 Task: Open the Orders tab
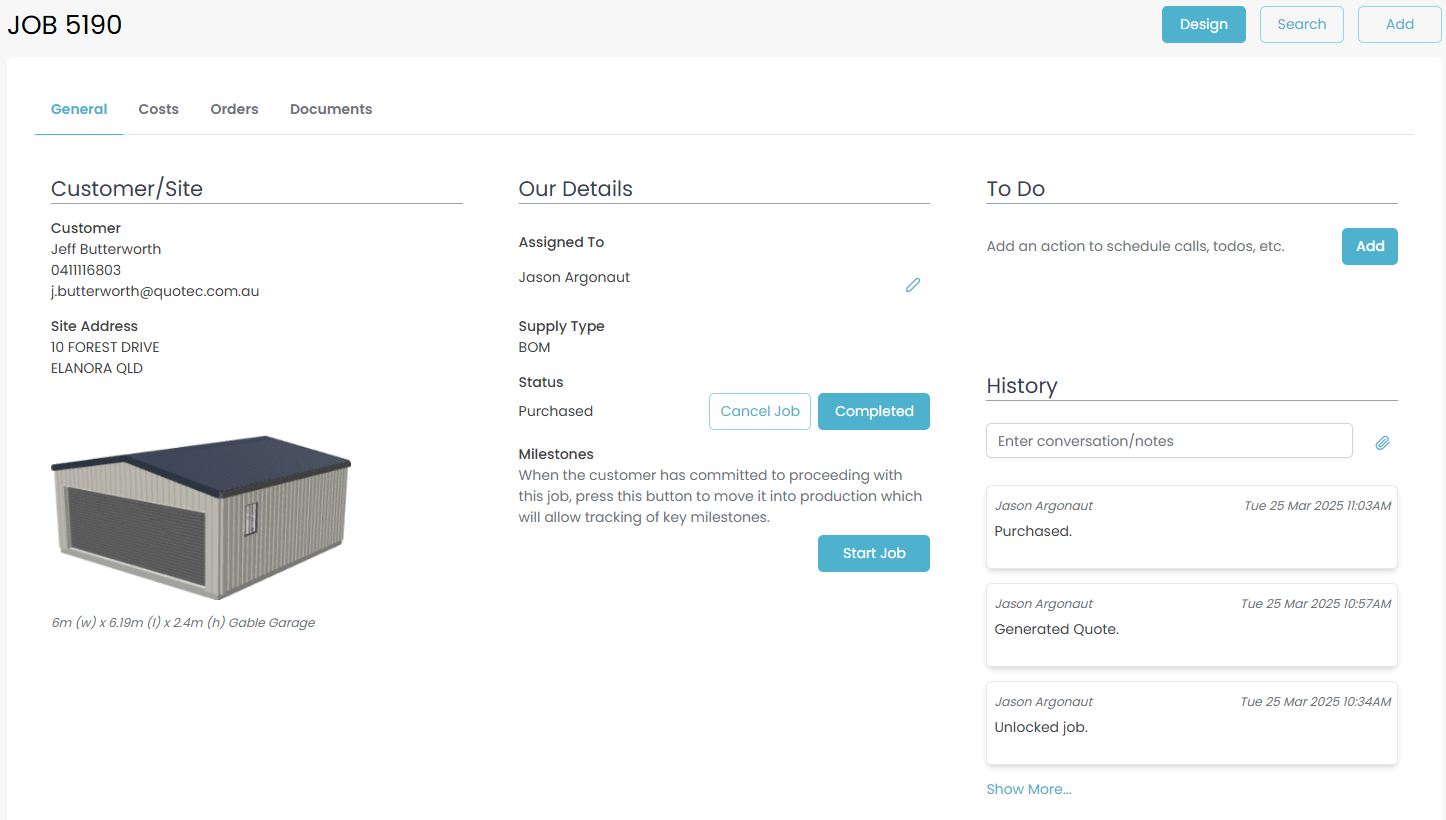pyautogui.click(x=234, y=109)
